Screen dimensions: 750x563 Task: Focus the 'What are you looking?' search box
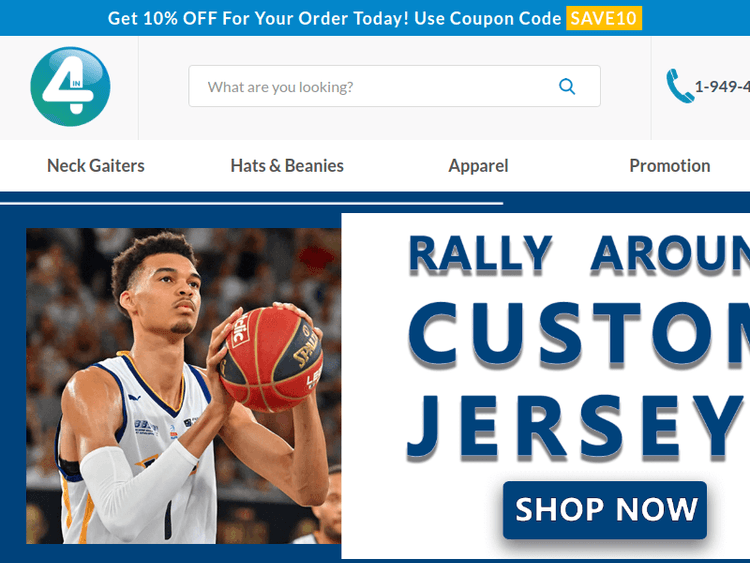tap(394, 86)
